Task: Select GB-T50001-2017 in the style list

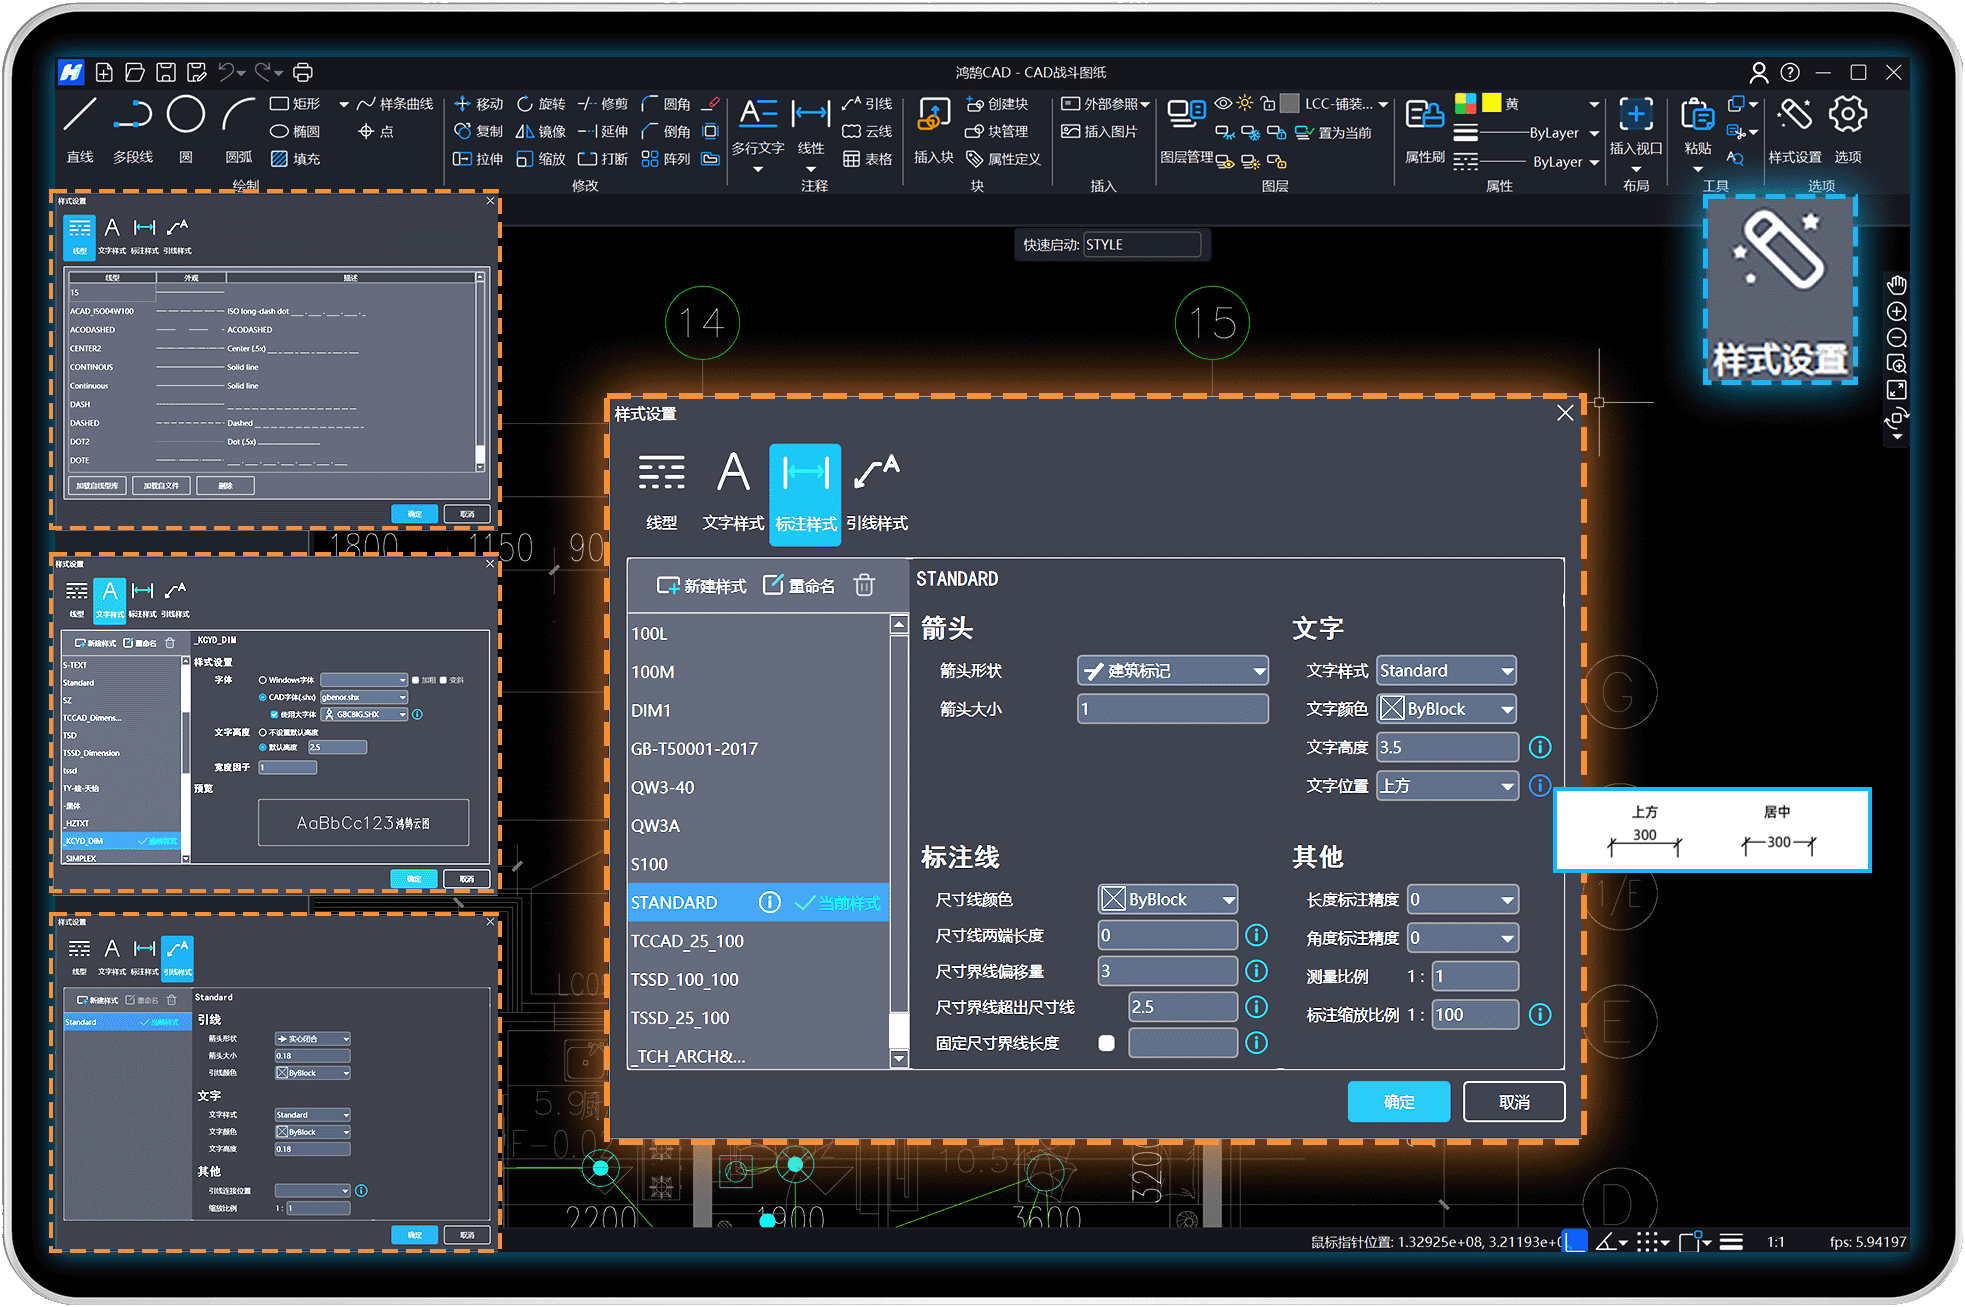Action: [695, 749]
